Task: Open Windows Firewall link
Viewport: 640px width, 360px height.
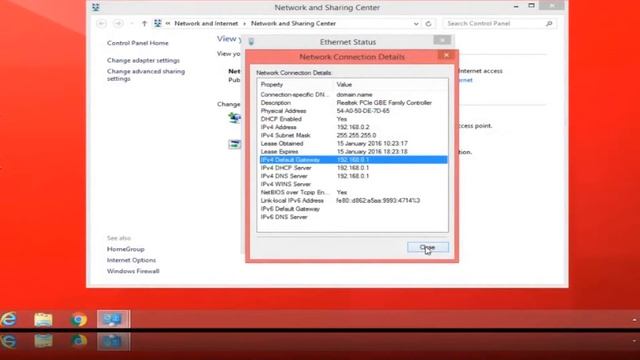Action: pyautogui.click(x=133, y=271)
